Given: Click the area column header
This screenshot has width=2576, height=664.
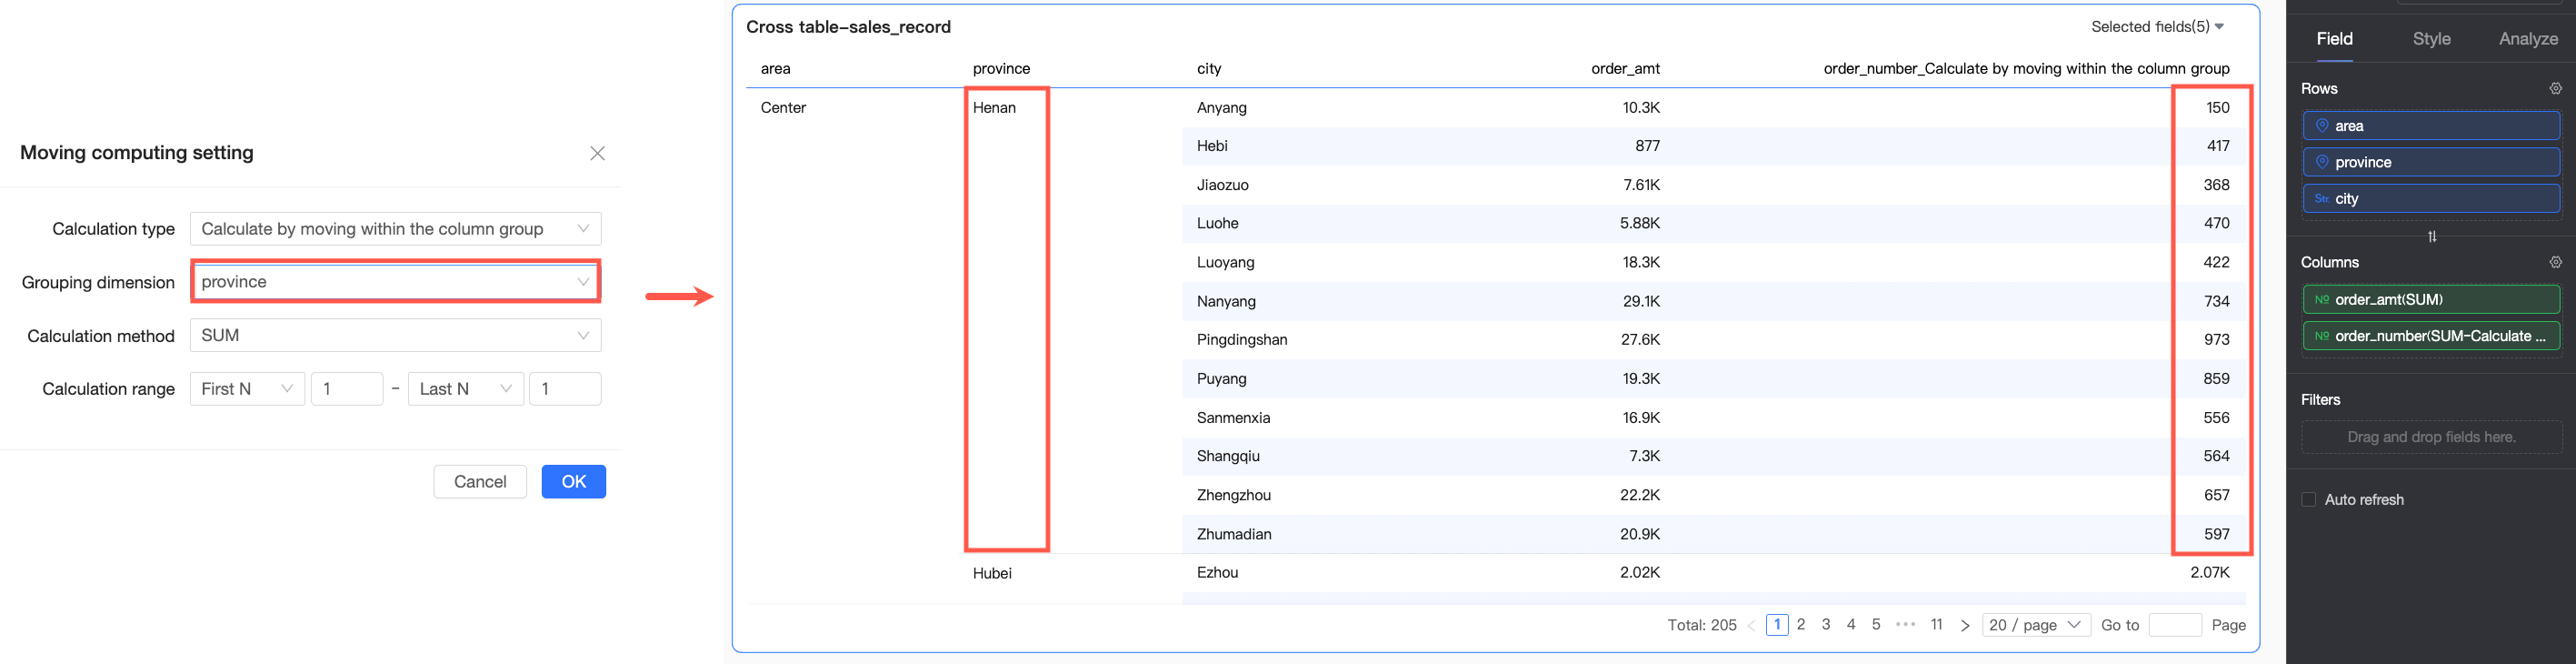Looking at the screenshot, I should pos(775,69).
